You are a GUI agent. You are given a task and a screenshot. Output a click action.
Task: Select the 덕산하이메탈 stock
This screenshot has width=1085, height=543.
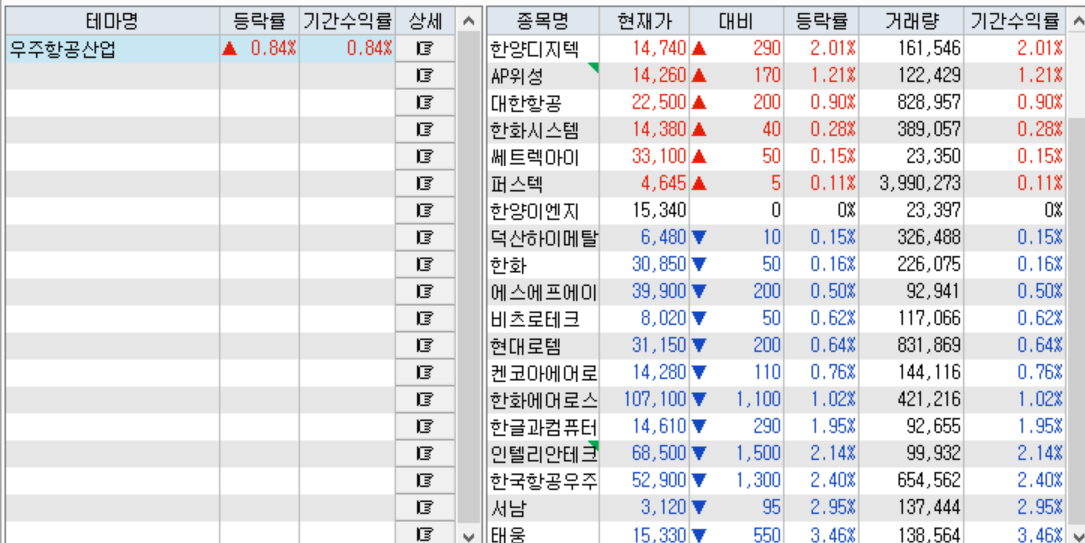click(544, 237)
